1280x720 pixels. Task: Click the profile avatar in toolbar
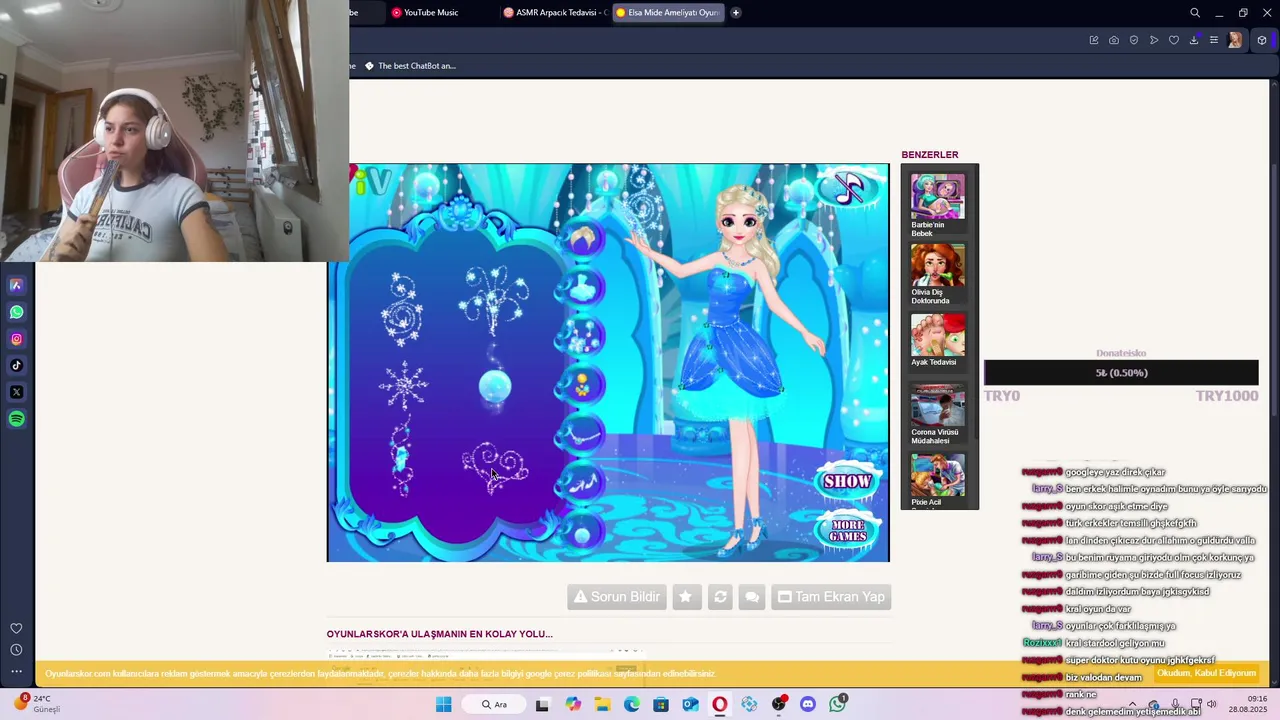pos(1235,40)
